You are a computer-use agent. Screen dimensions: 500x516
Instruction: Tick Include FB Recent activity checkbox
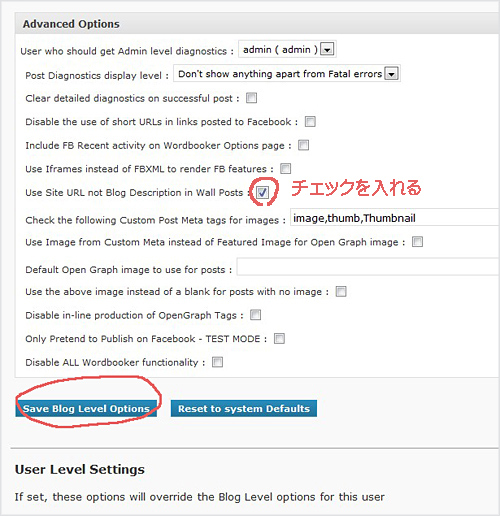tap(303, 145)
